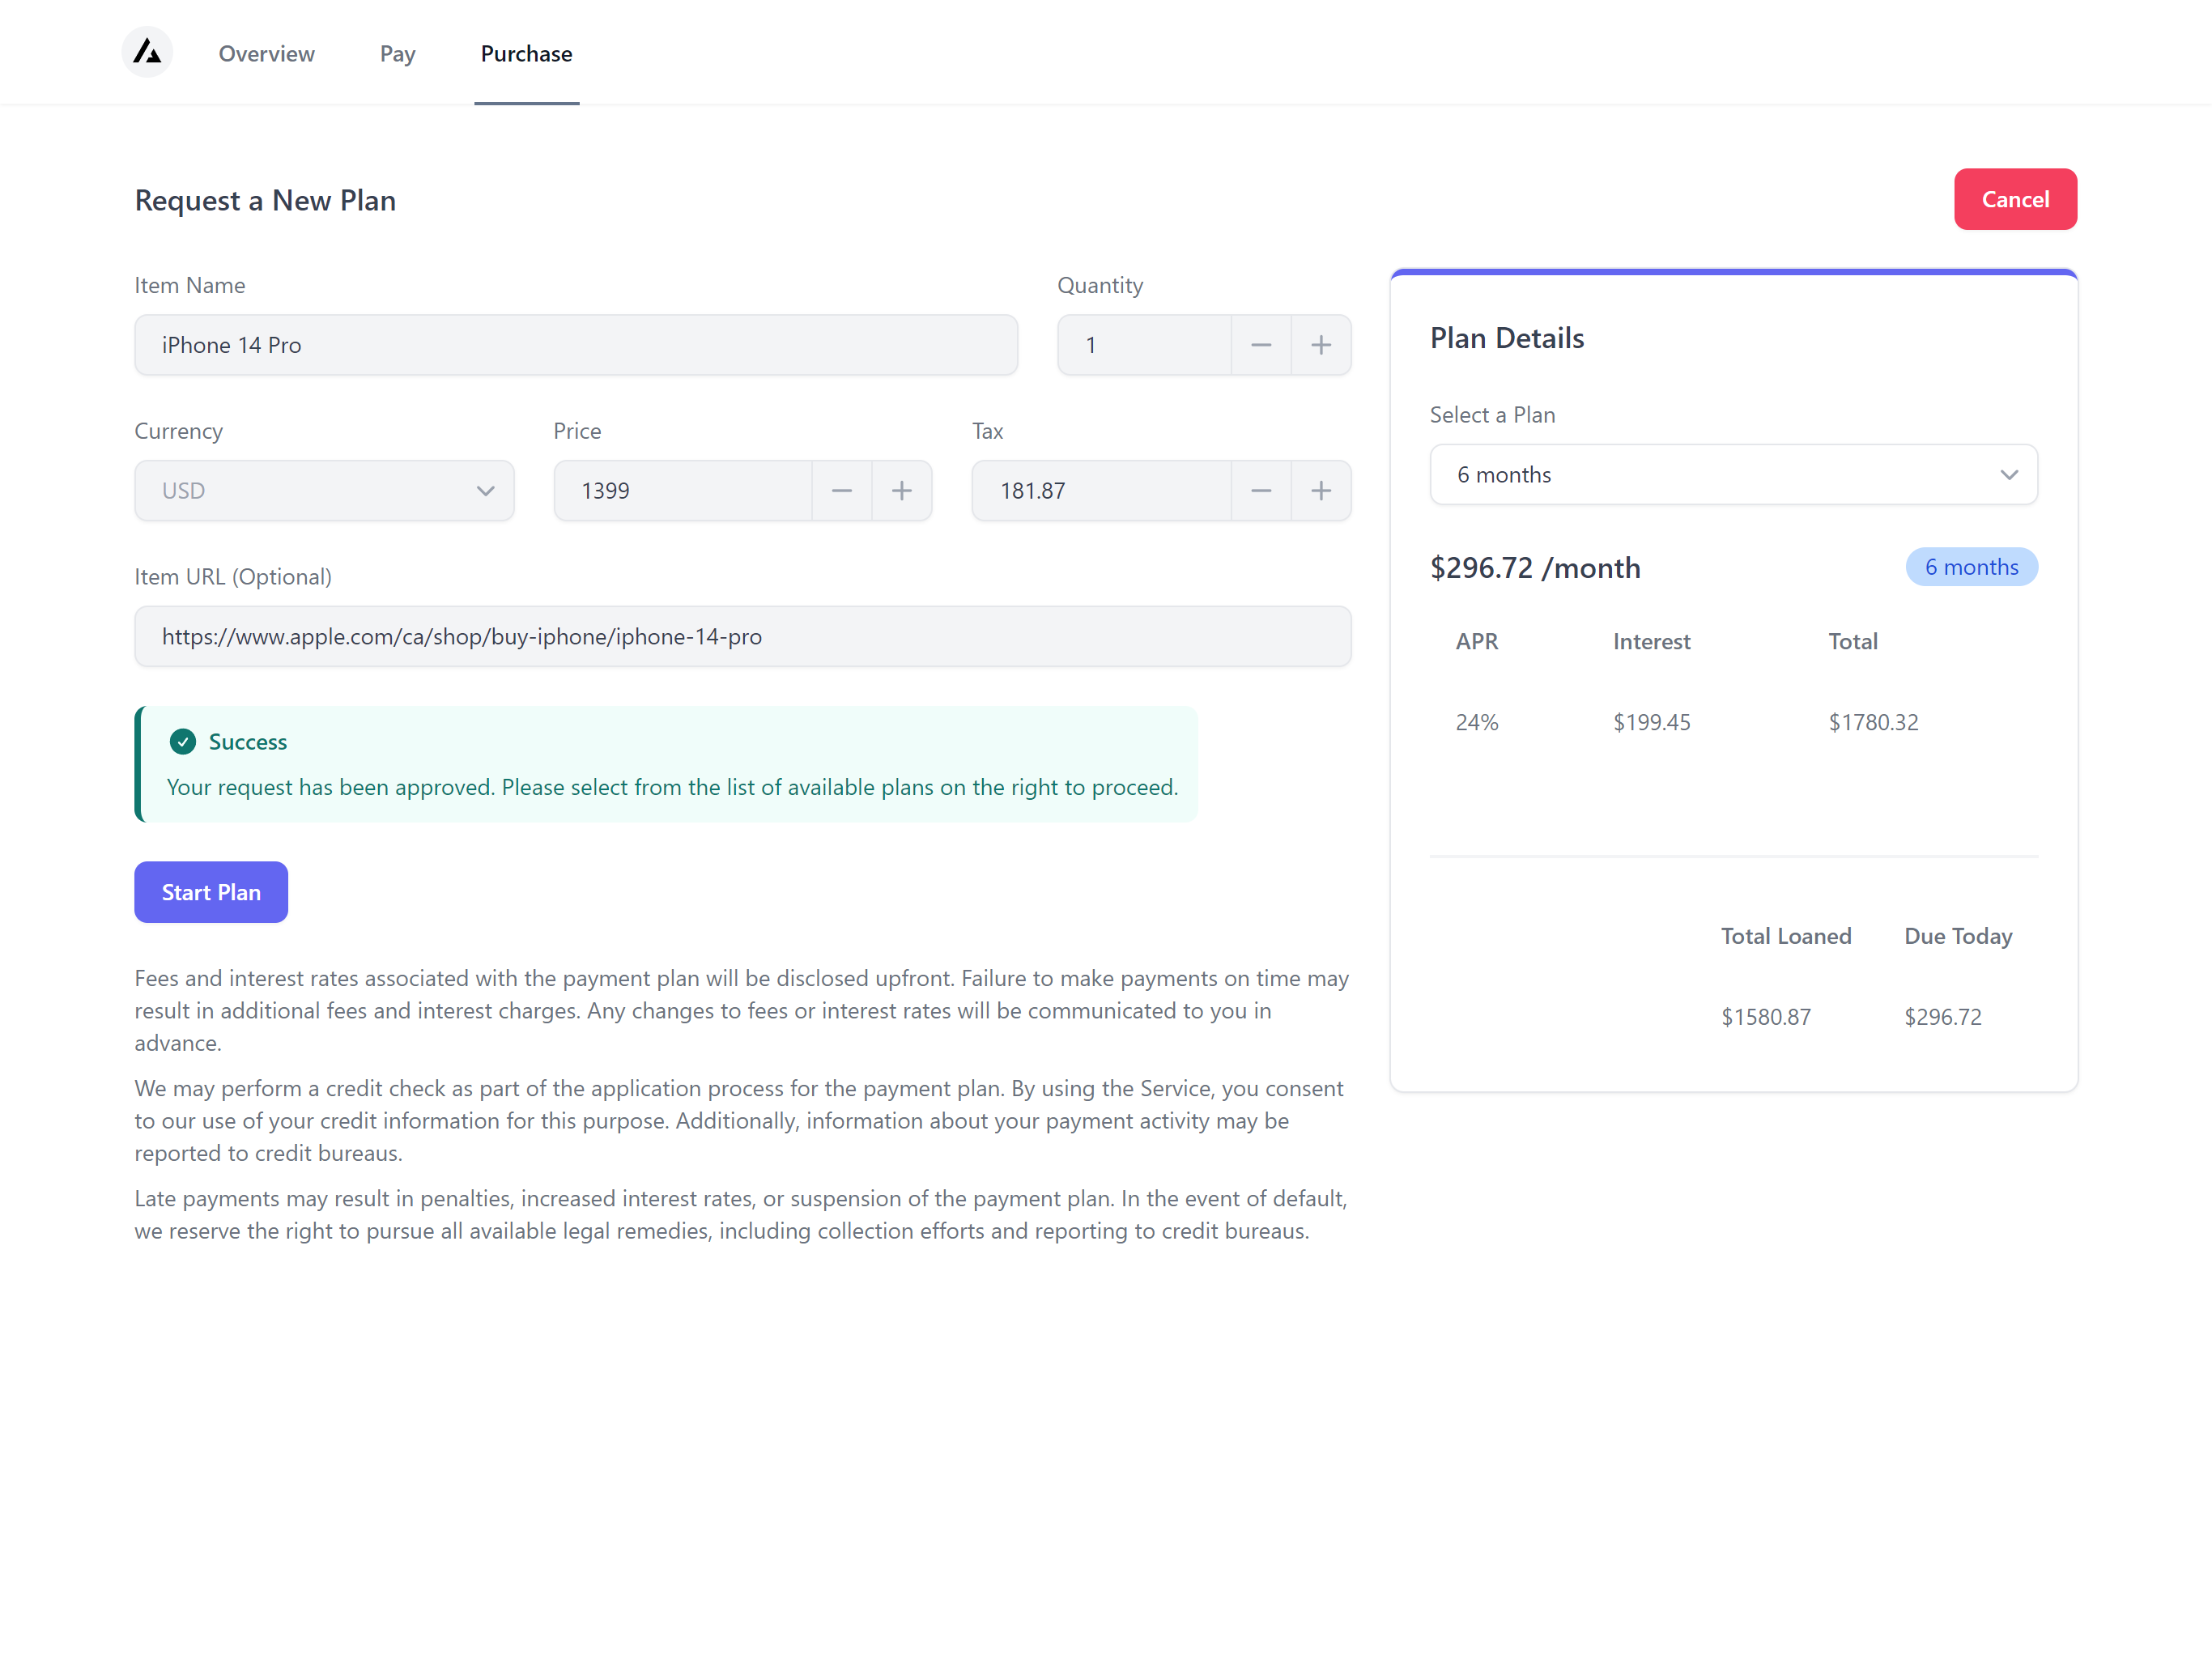Click the plan dropdown chevron arrow
This screenshot has height=1658, width=2212.
(x=2008, y=475)
